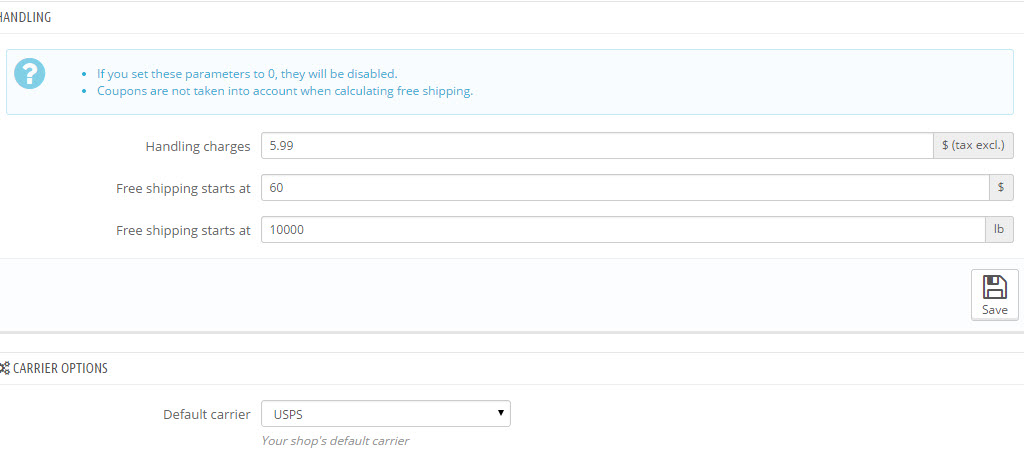Screen dimensions: 1024x466
Task: Click the floppy disk Save icon
Action: pos(994,288)
